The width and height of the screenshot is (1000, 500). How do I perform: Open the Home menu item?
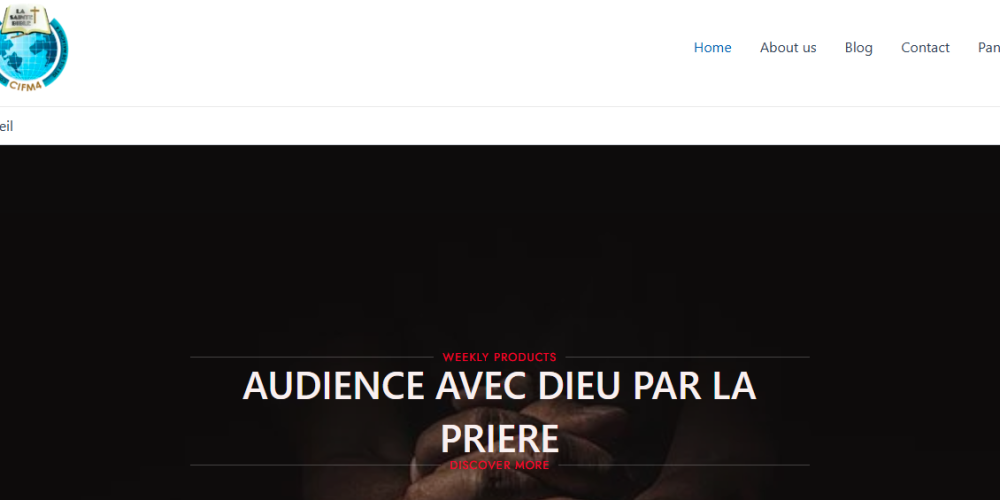(712, 48)
